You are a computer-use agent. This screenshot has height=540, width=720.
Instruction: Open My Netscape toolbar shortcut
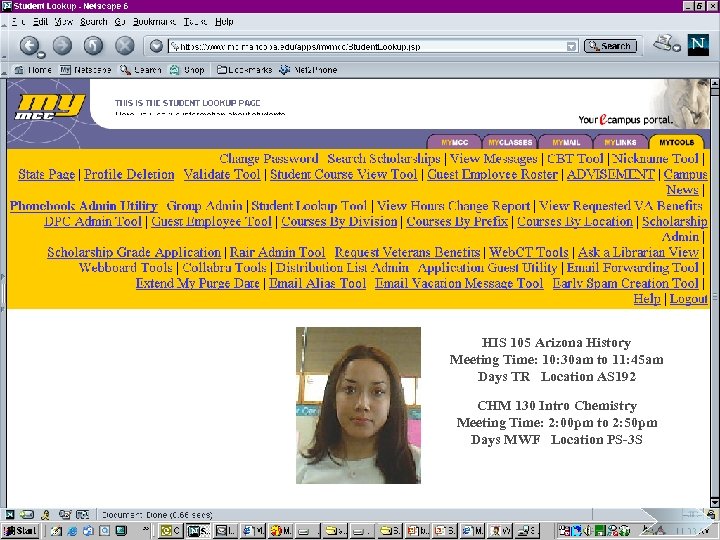86,70
